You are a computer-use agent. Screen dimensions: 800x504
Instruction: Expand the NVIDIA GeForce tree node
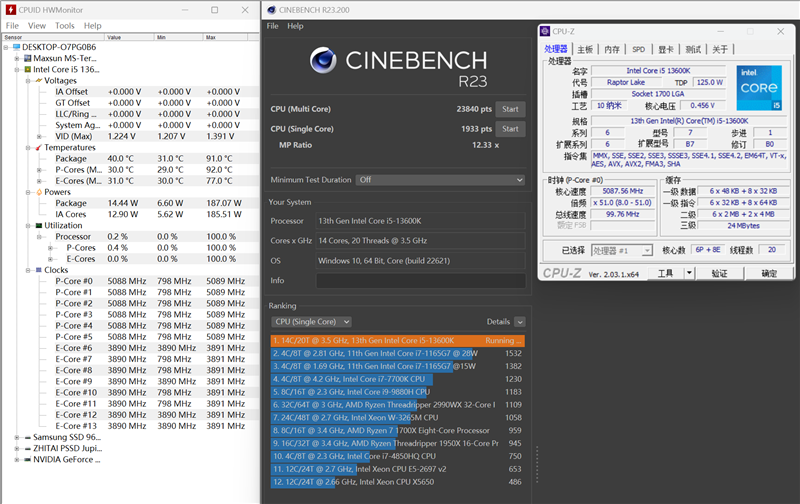(17, 460)
